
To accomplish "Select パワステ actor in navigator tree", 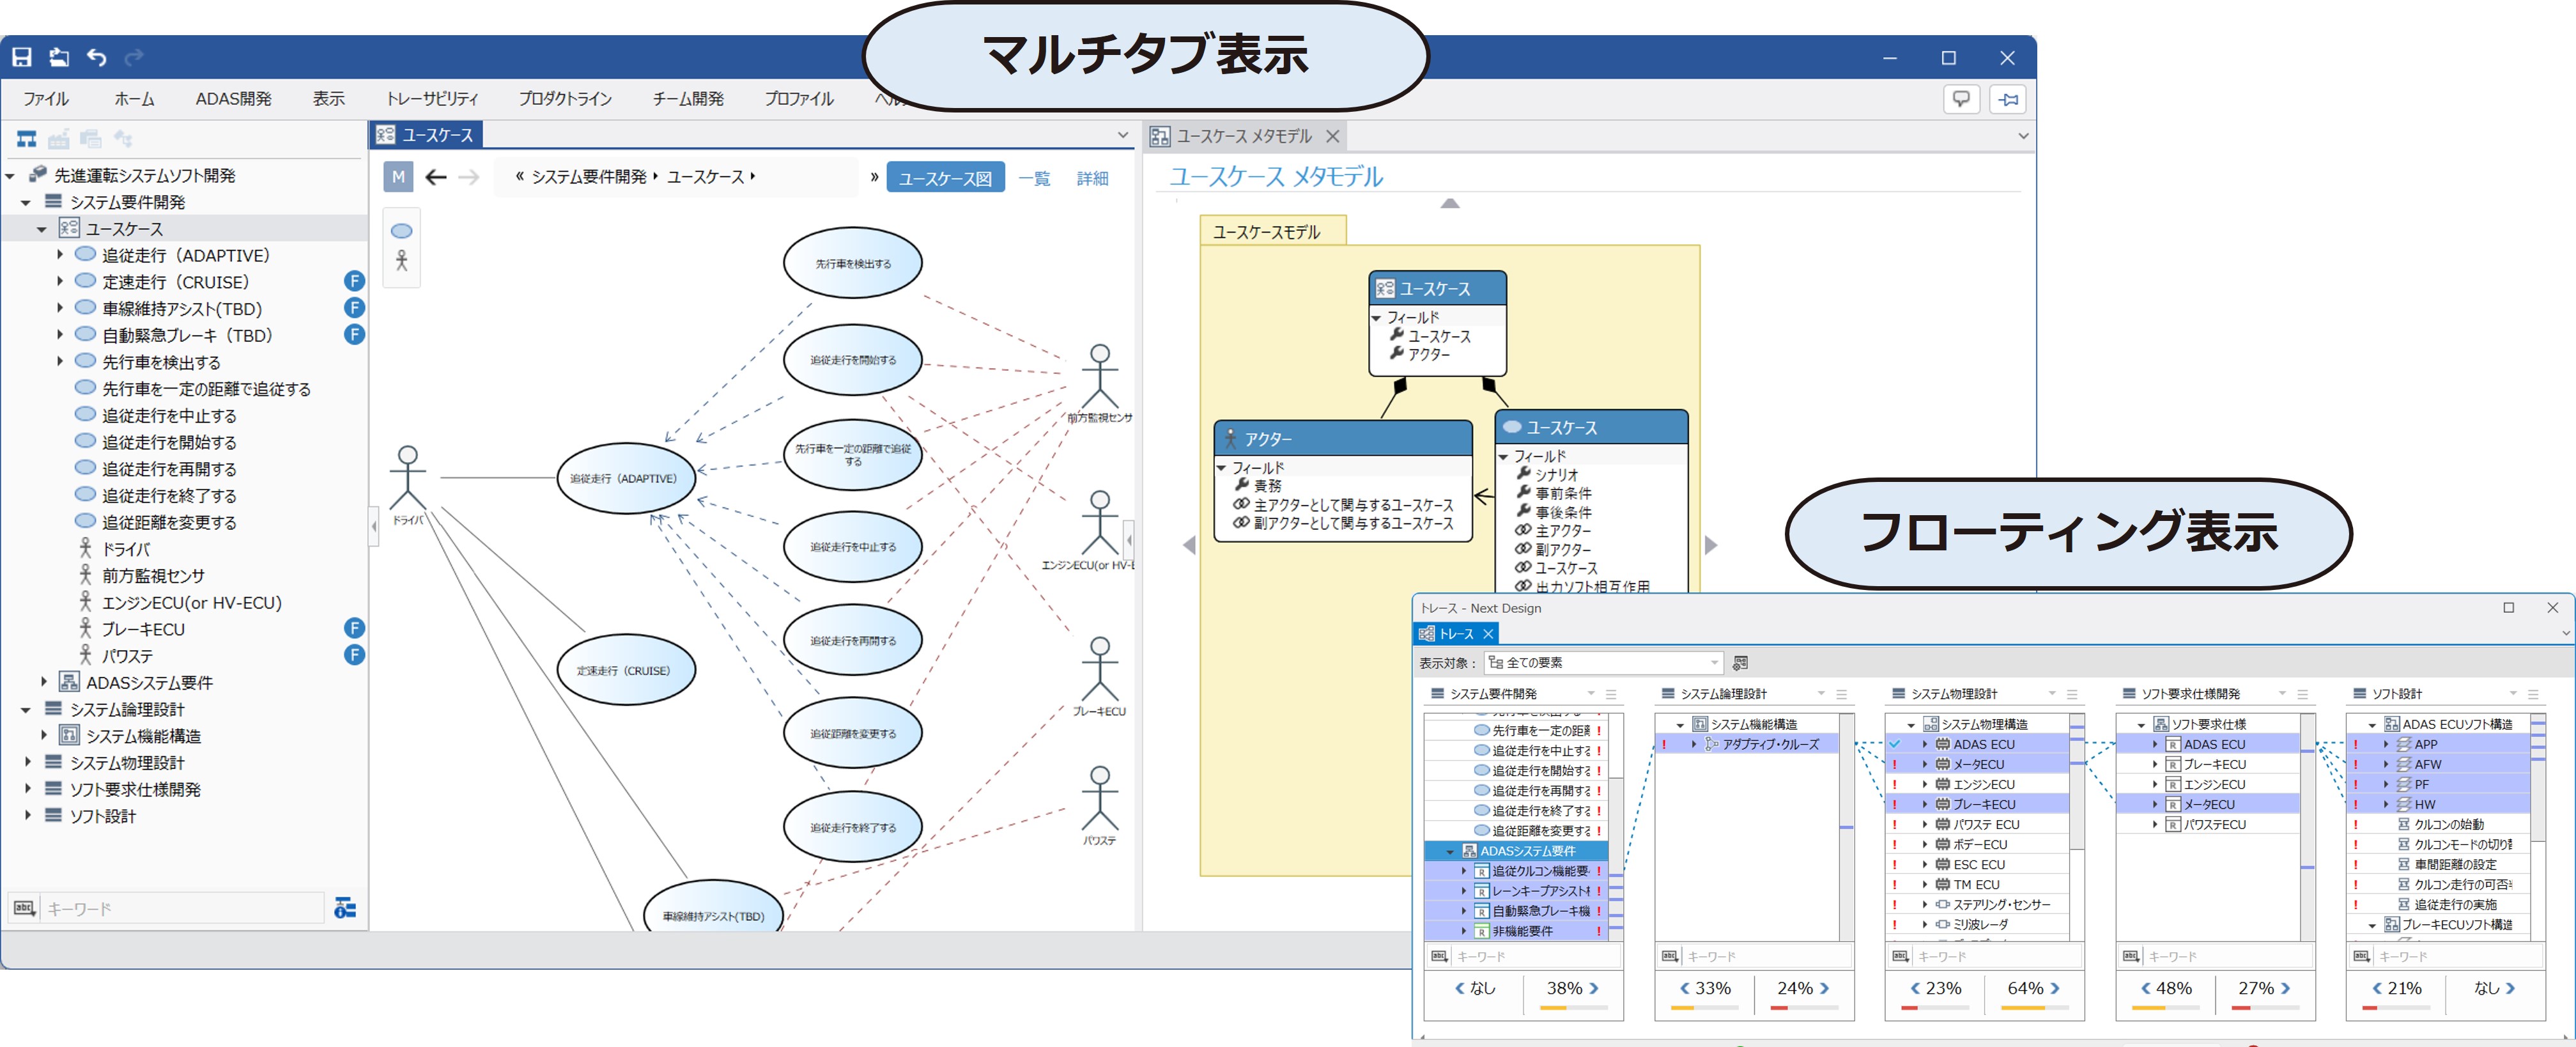I will click(127, 656).
